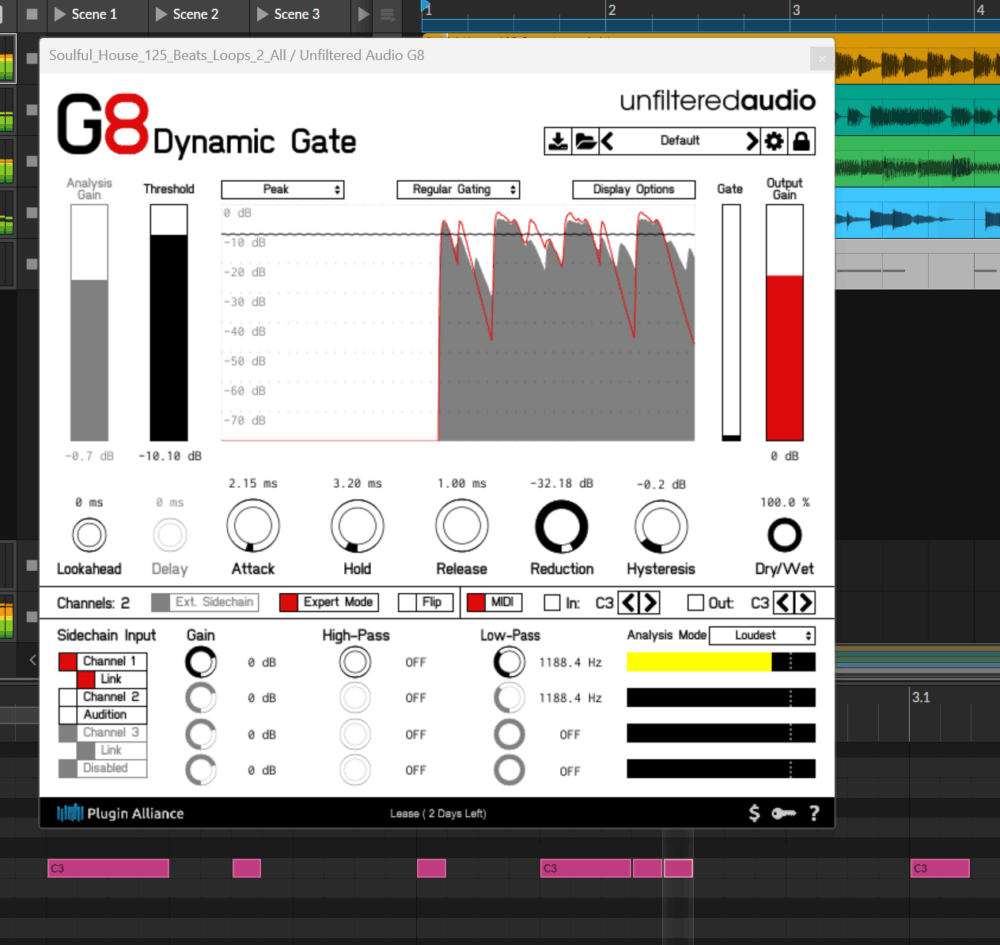Click the -10.10 dB threshold value
Image resolution: width=1000 pixels, height=945 pixels.
click(170, 457)
